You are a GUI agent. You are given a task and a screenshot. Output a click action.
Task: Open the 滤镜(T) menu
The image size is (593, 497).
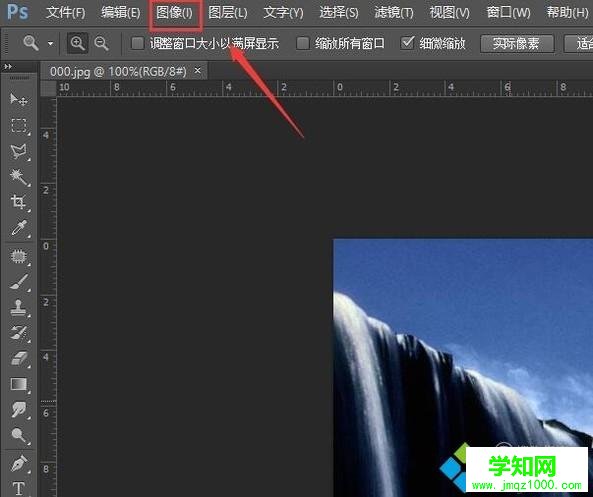click(394, 13)
